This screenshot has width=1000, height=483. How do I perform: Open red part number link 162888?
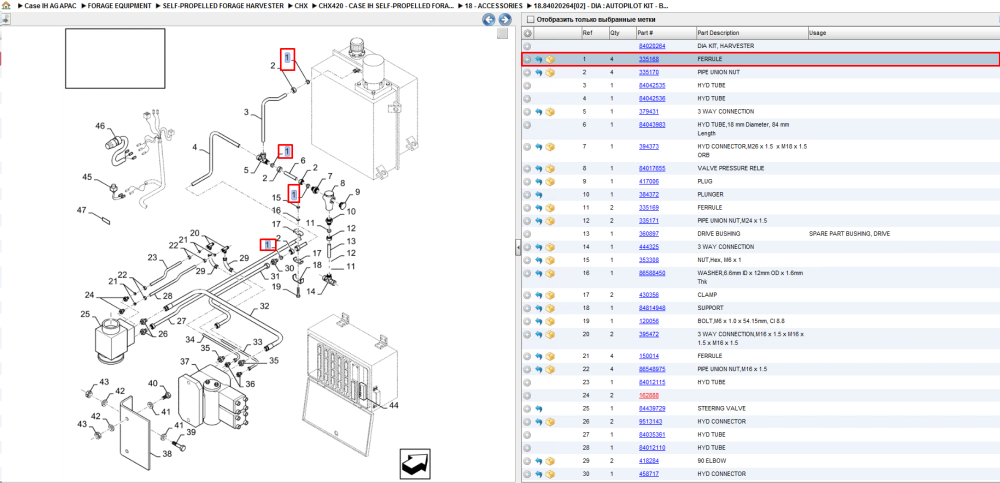649,396
